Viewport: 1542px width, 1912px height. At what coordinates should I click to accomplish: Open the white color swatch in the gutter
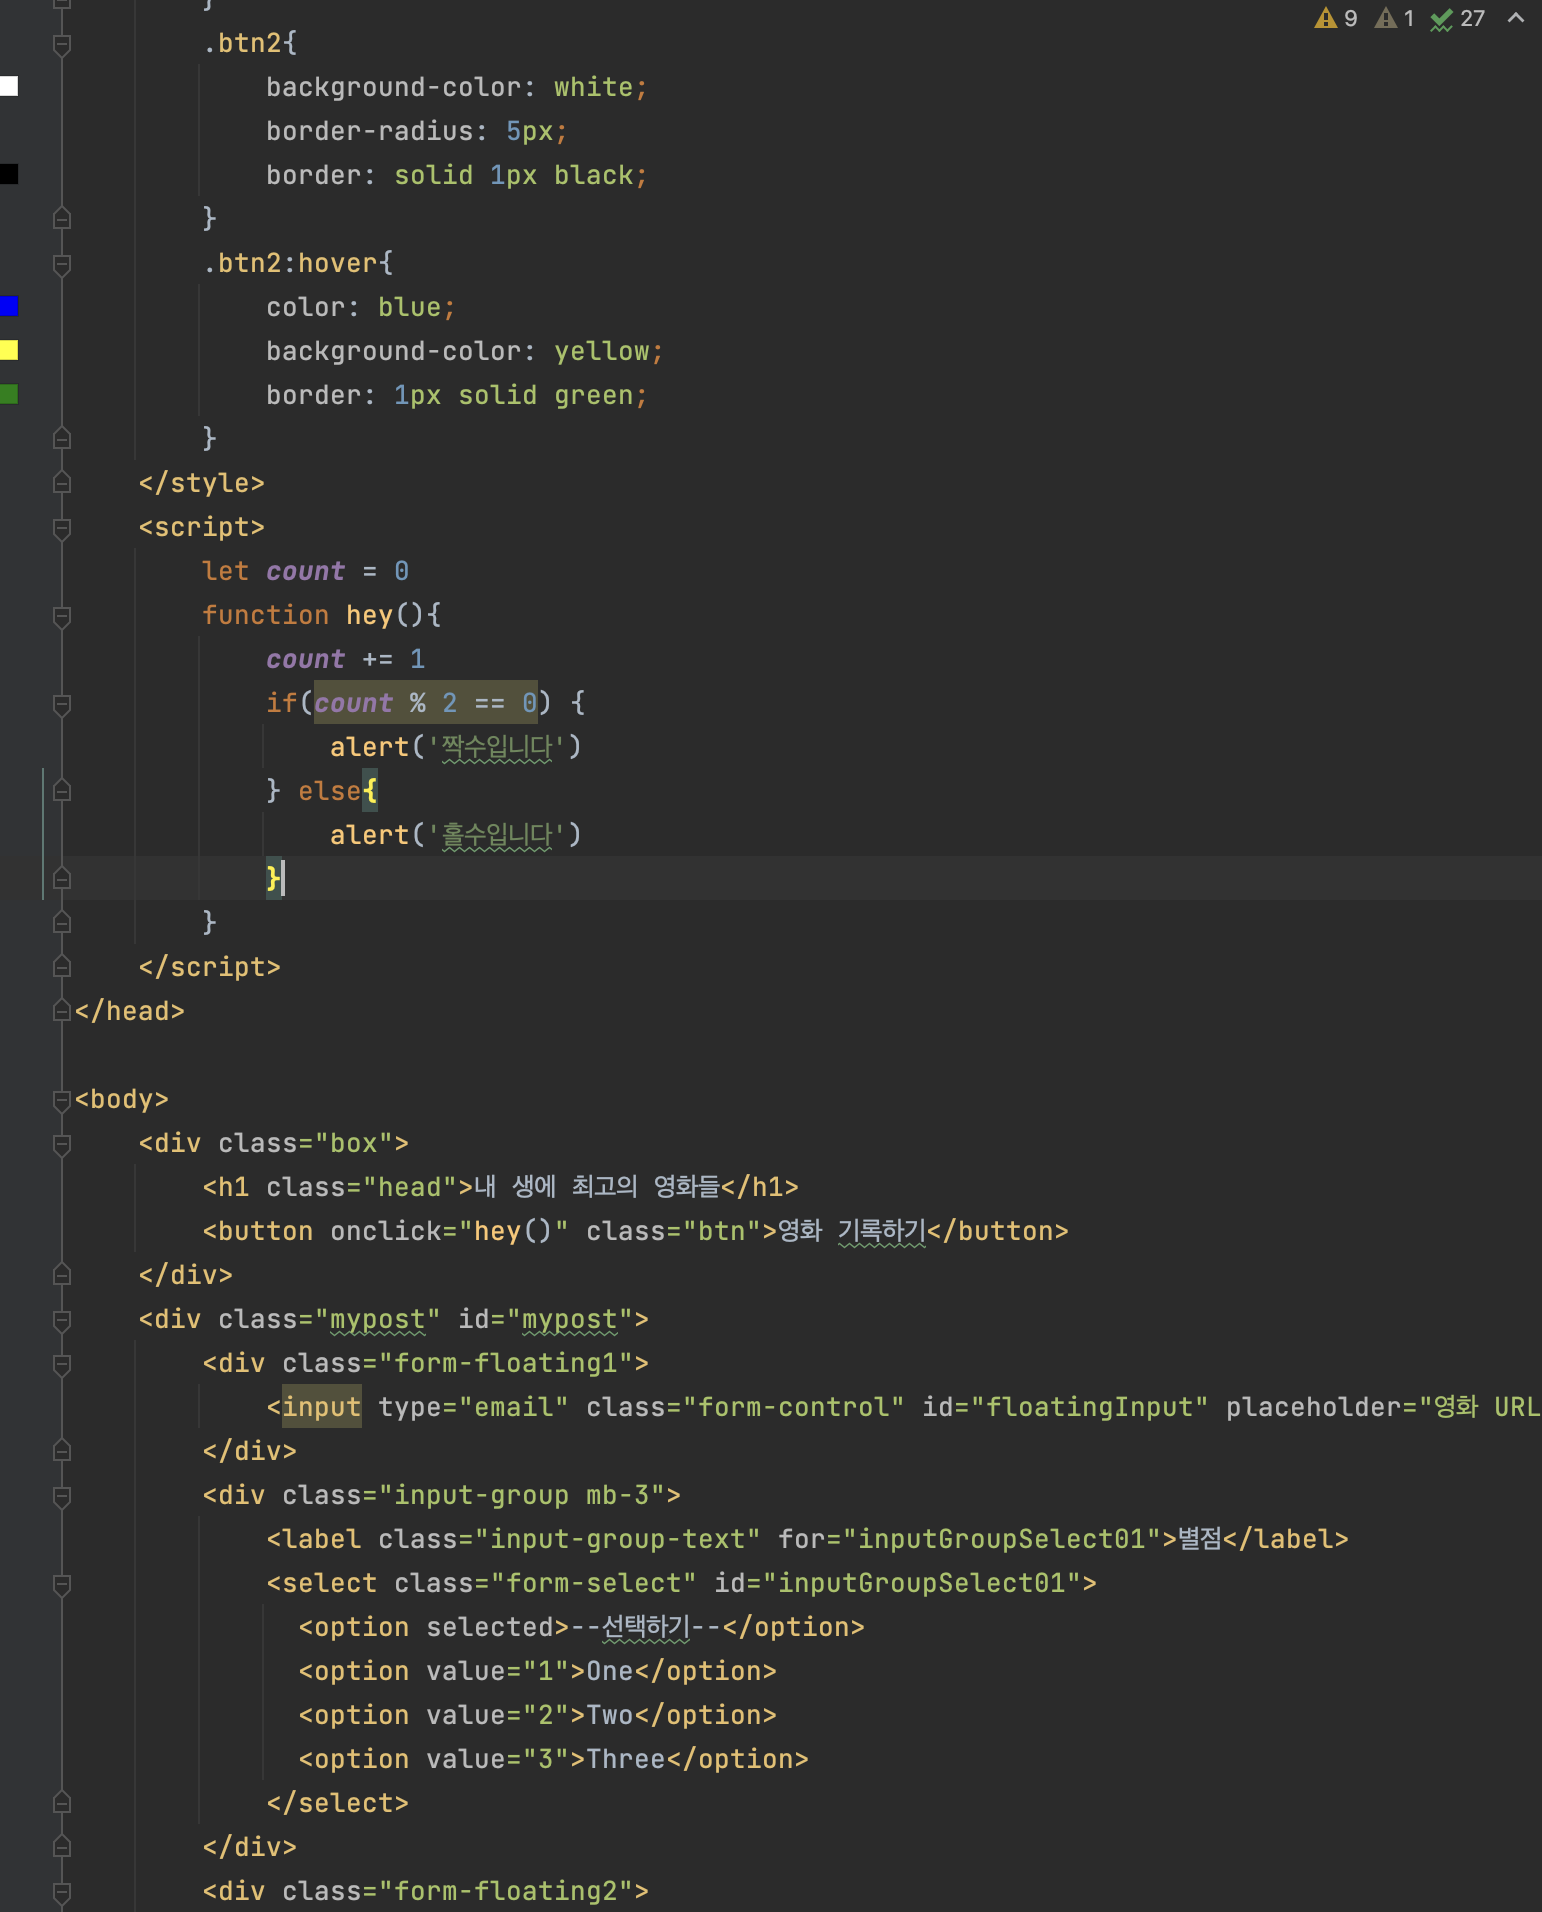tap(9, 86)
